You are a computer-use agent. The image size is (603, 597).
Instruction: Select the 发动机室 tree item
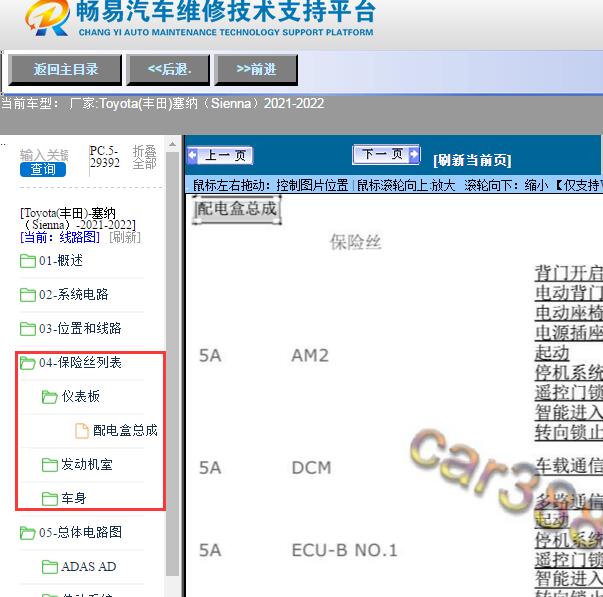[x=87, y=464]
